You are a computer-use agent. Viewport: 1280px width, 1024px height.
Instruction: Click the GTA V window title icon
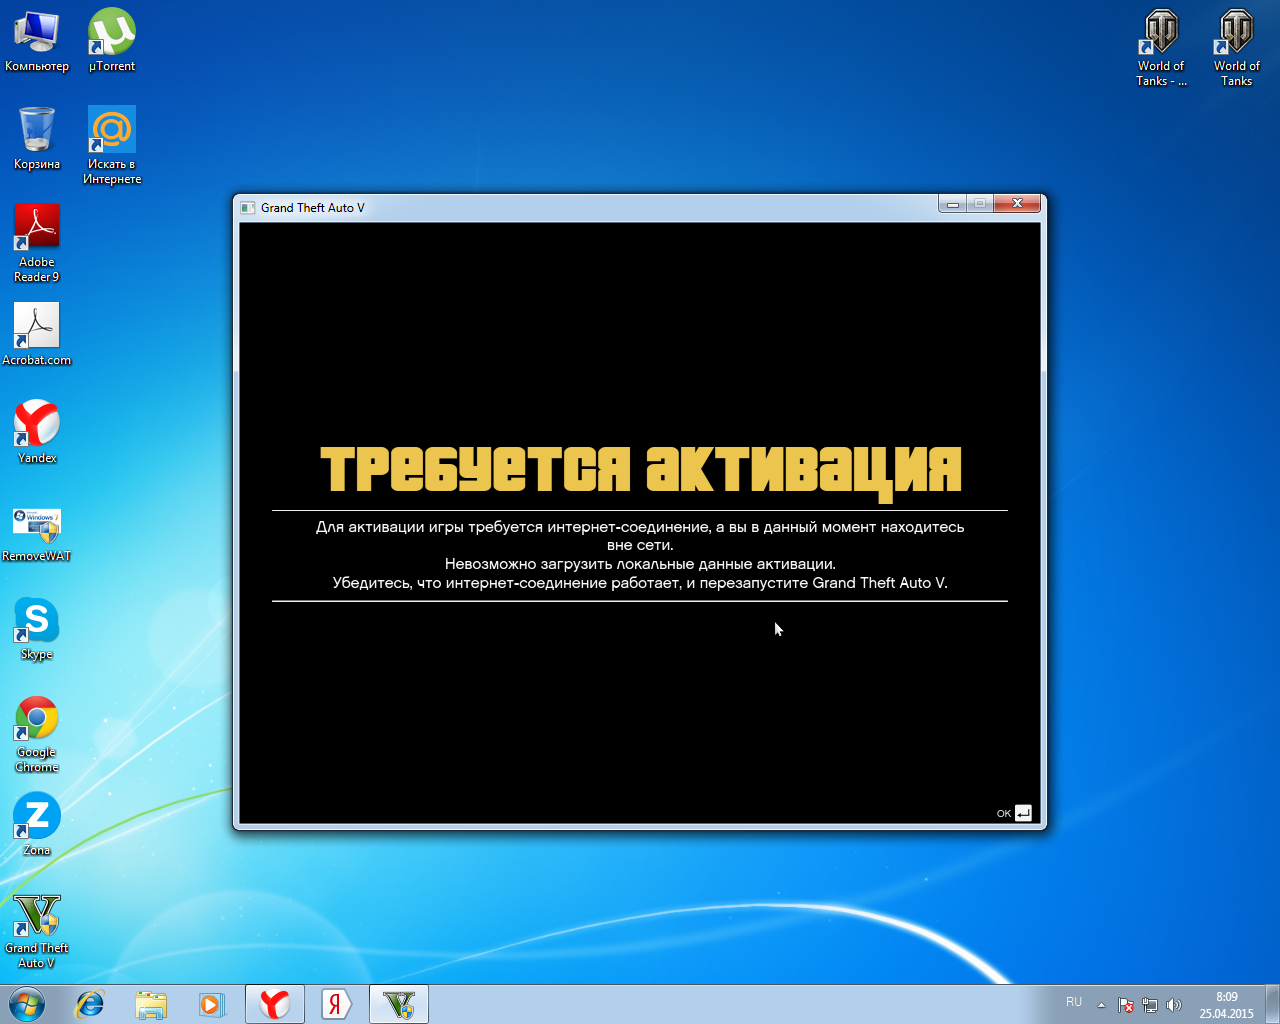tap(248, 208)
